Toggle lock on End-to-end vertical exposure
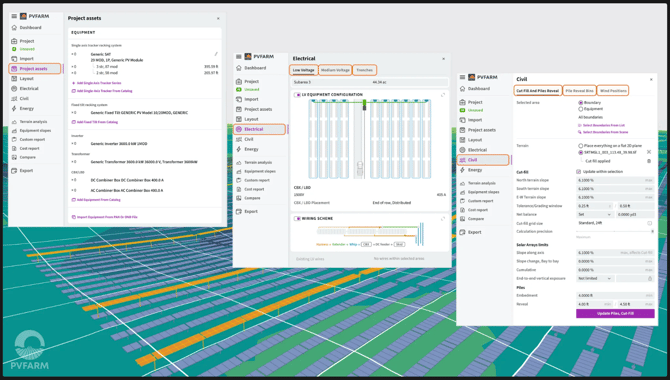 pyautogui.click(x=649, y=279)
